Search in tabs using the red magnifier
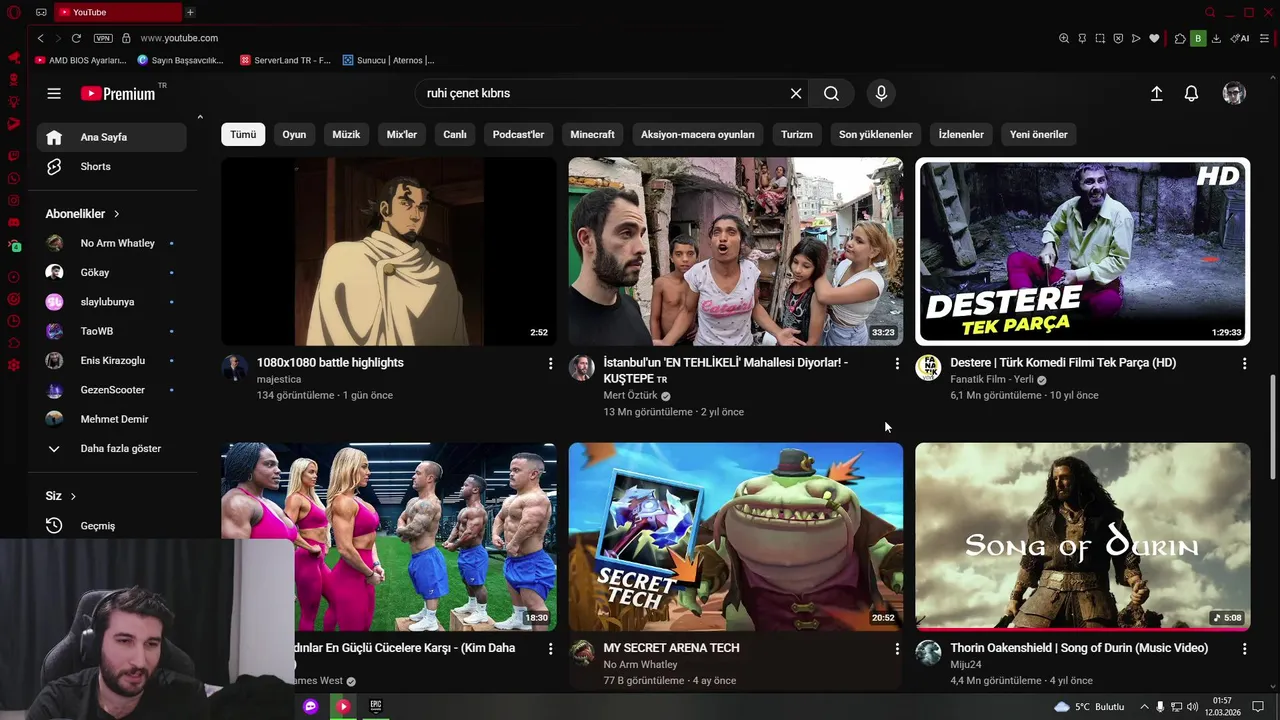This screenshot has width=1280, height=720. [x=1210, y=12]
